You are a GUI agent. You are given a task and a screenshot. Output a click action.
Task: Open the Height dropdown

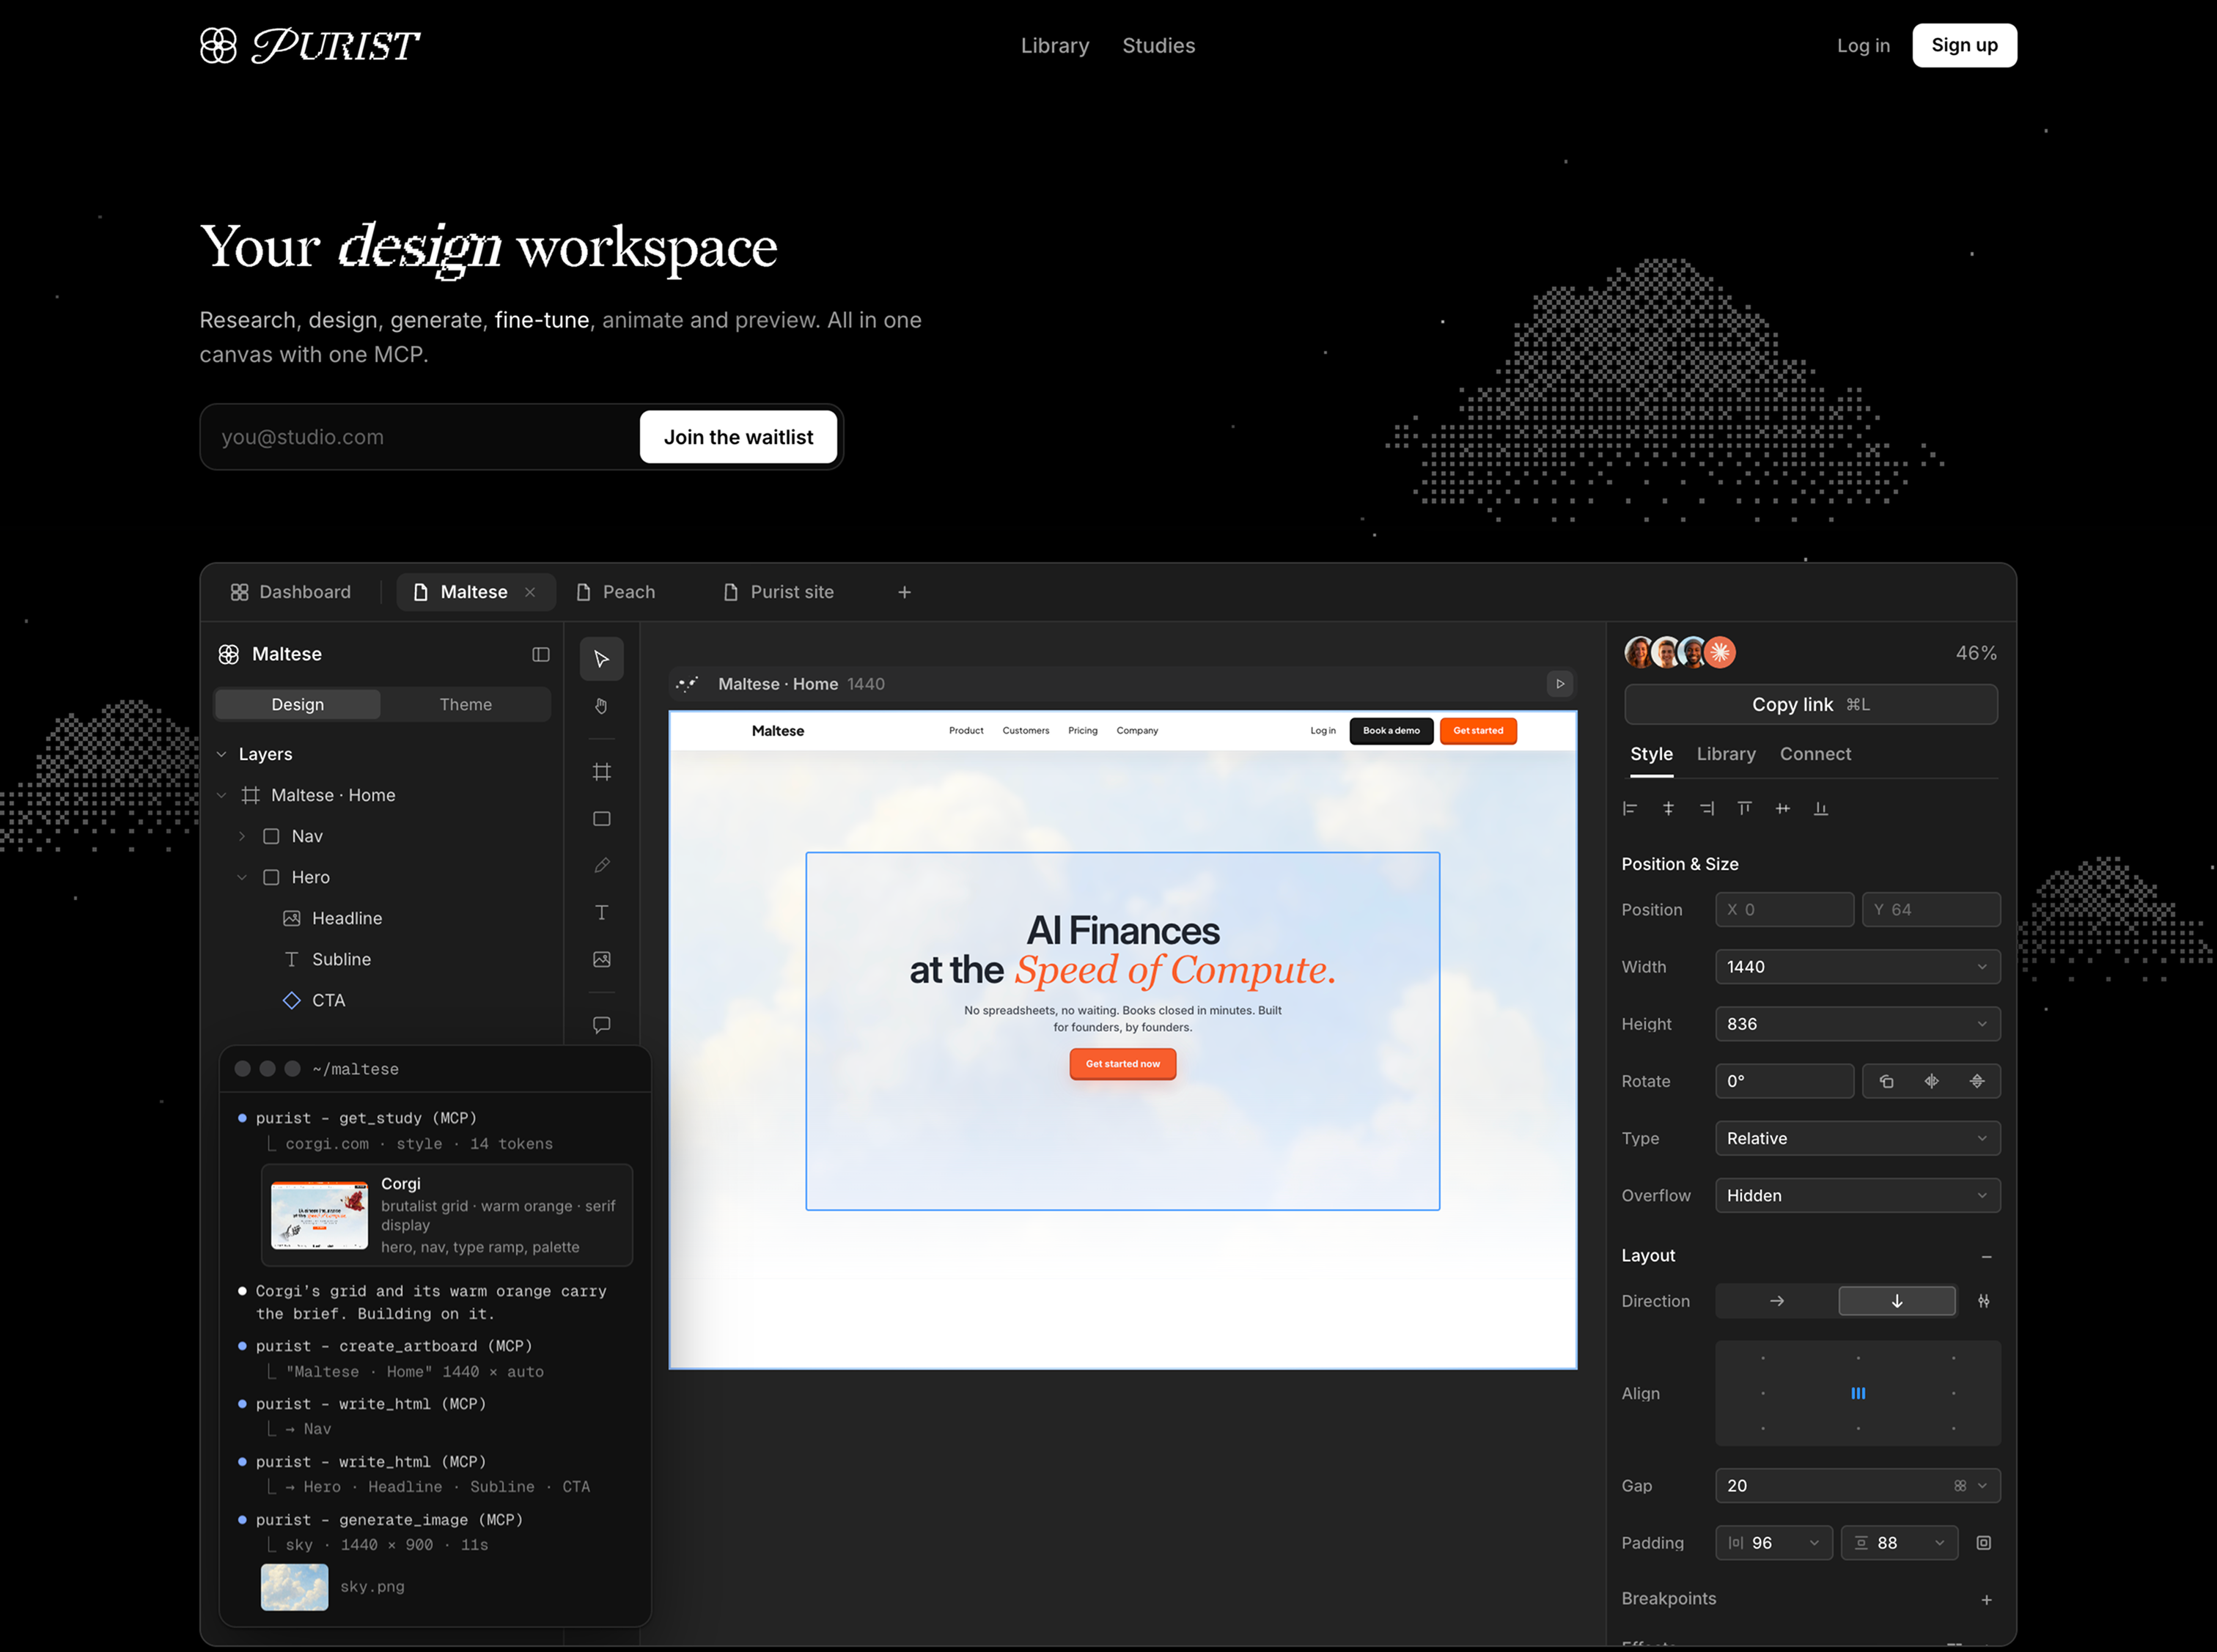point(1857,1024)
